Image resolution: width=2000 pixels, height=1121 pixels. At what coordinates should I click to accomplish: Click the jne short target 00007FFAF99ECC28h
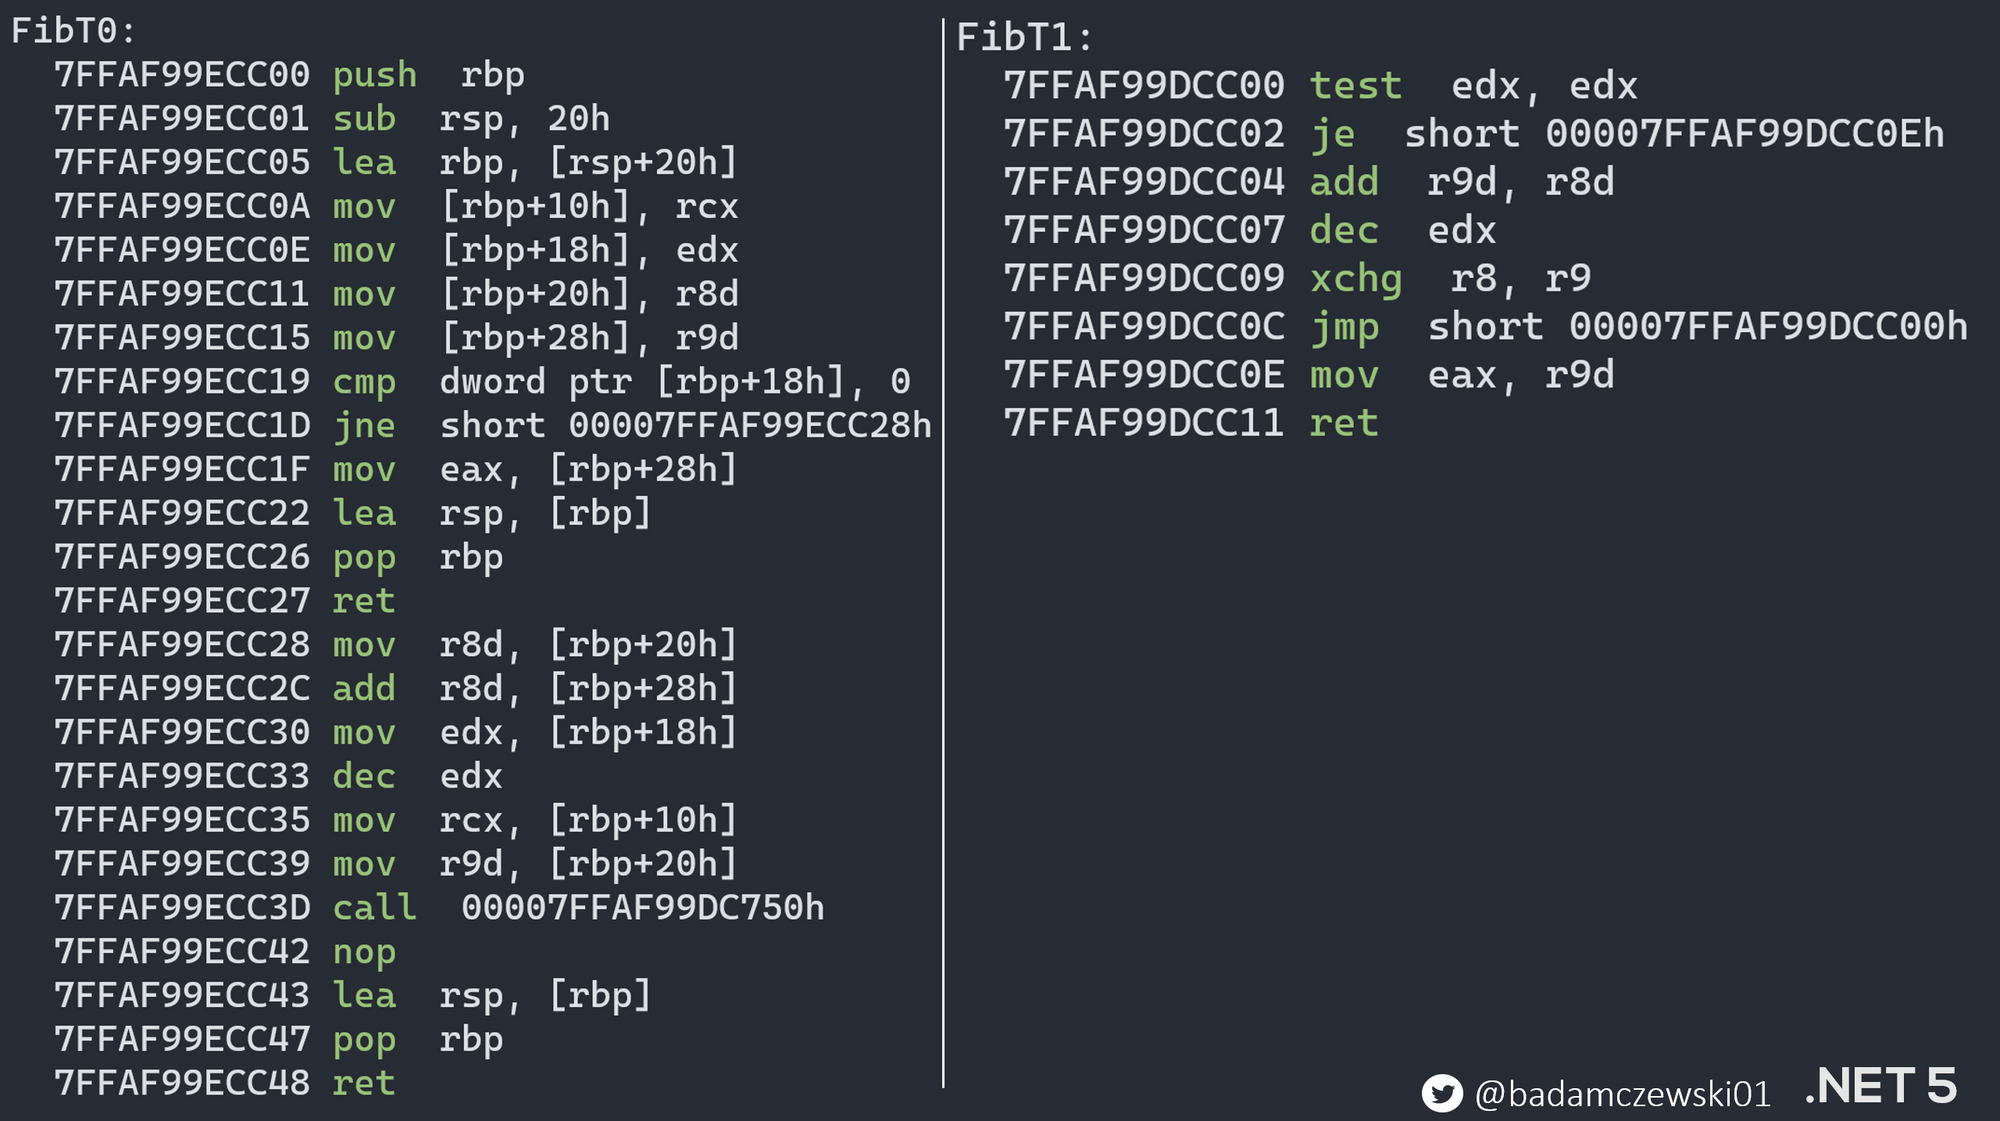(749, 426)
